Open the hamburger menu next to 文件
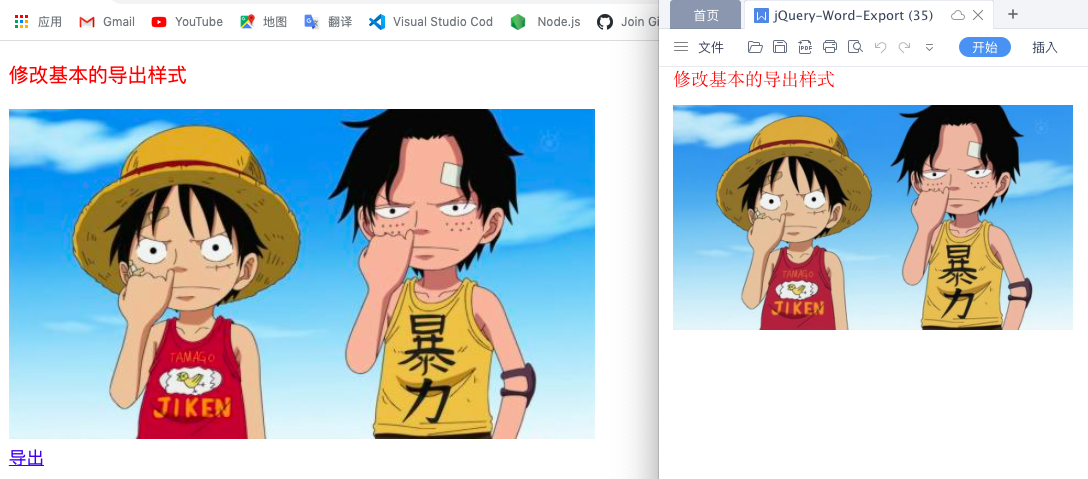 (x=681, y=47)
